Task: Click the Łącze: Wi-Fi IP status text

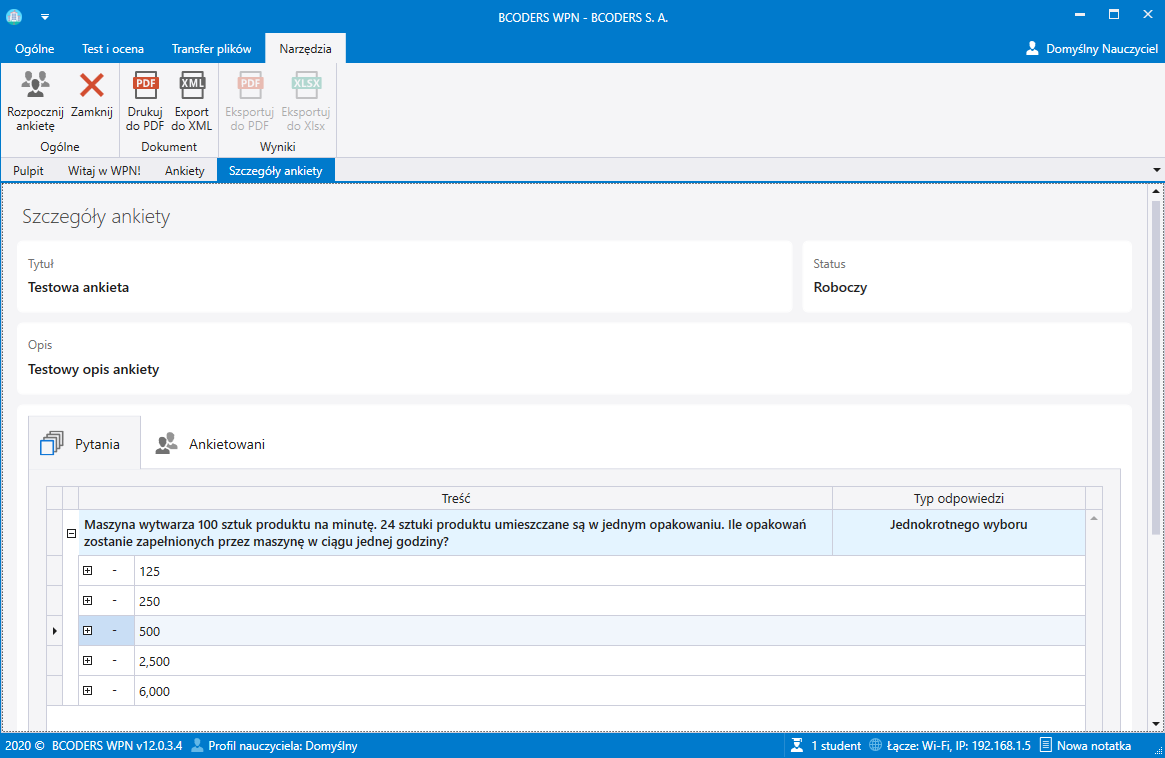Action: [x=959, y=745]
